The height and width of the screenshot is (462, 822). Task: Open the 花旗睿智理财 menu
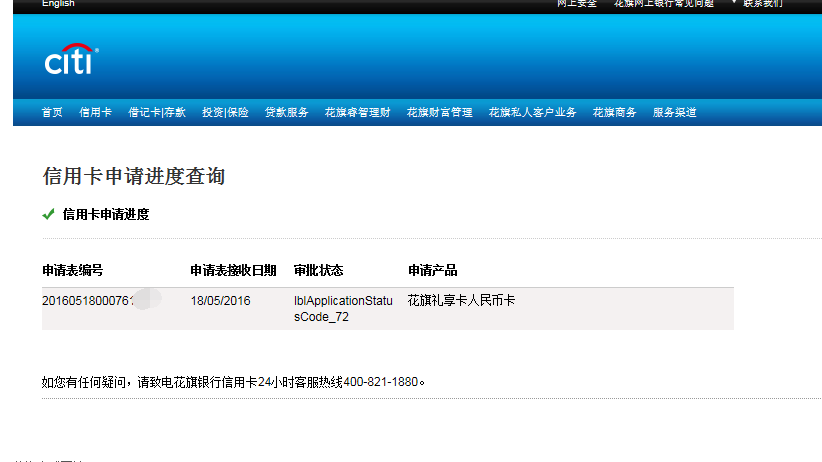tap(358, 112)
